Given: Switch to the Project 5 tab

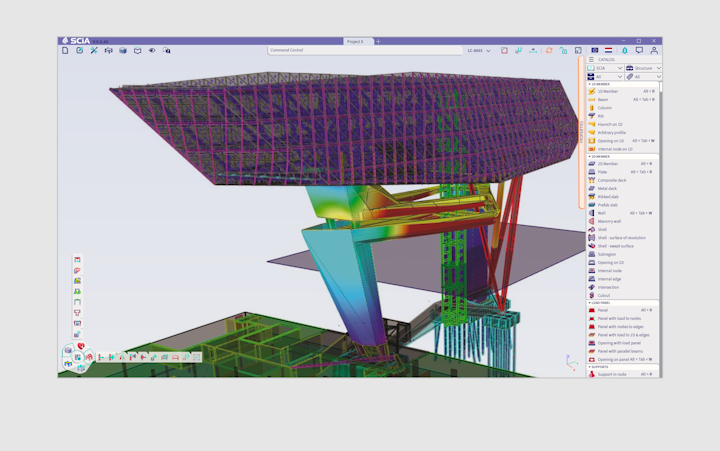Looking at the screenshot, I should pos(355,41).
